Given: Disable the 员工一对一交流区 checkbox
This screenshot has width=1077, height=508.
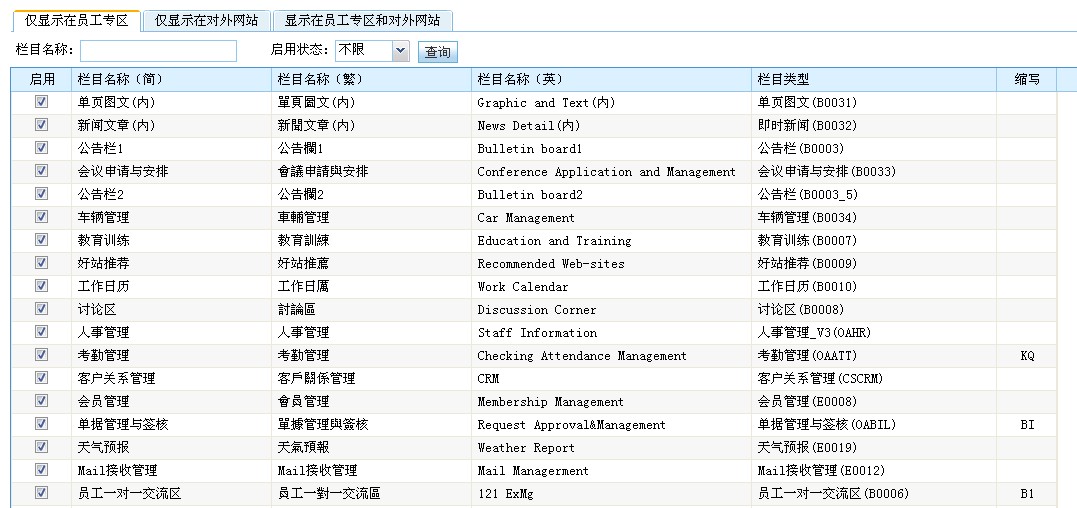Looking at the screenshot, I should coord(41,493).
